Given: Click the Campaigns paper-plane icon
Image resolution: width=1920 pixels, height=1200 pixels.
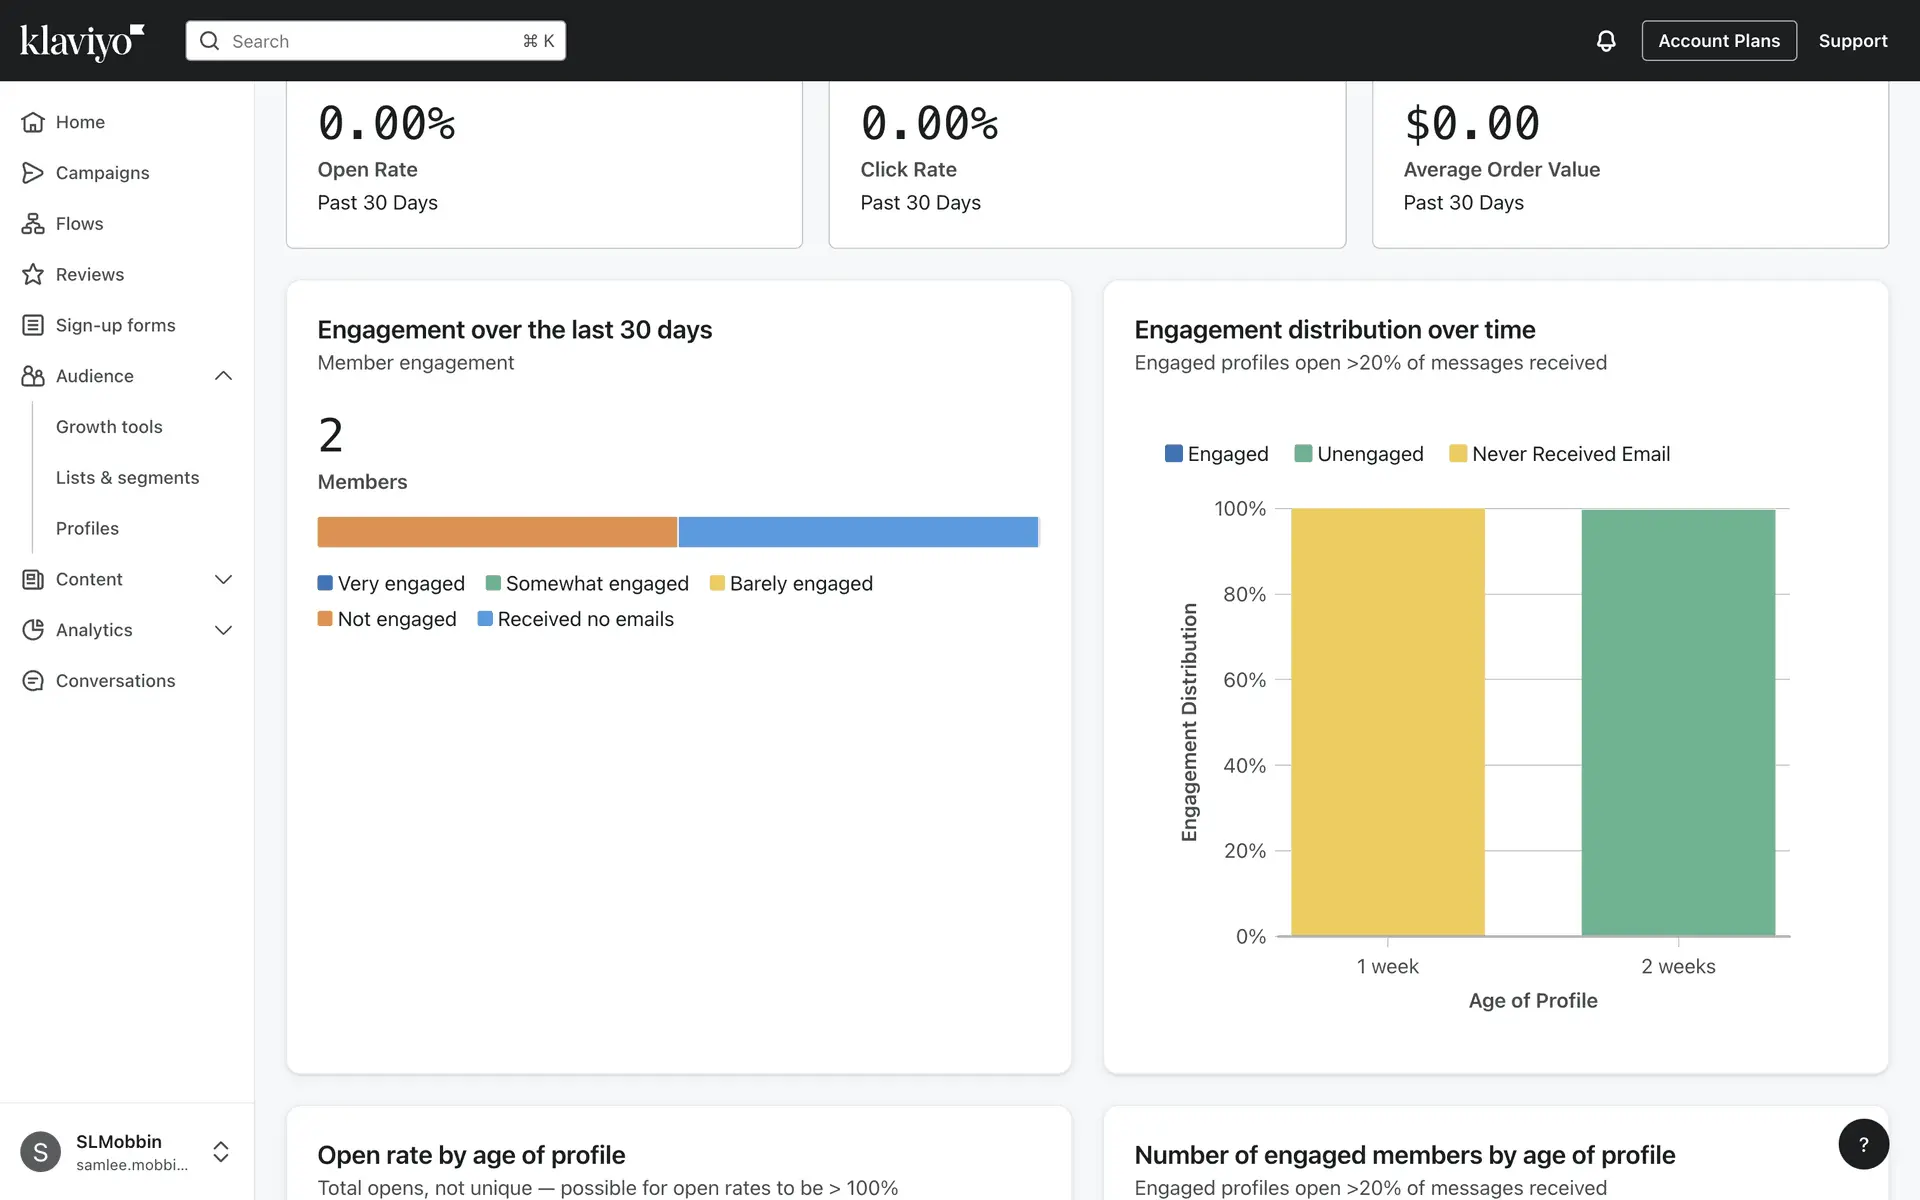Looking at the screenshot, I should [33, 173].
